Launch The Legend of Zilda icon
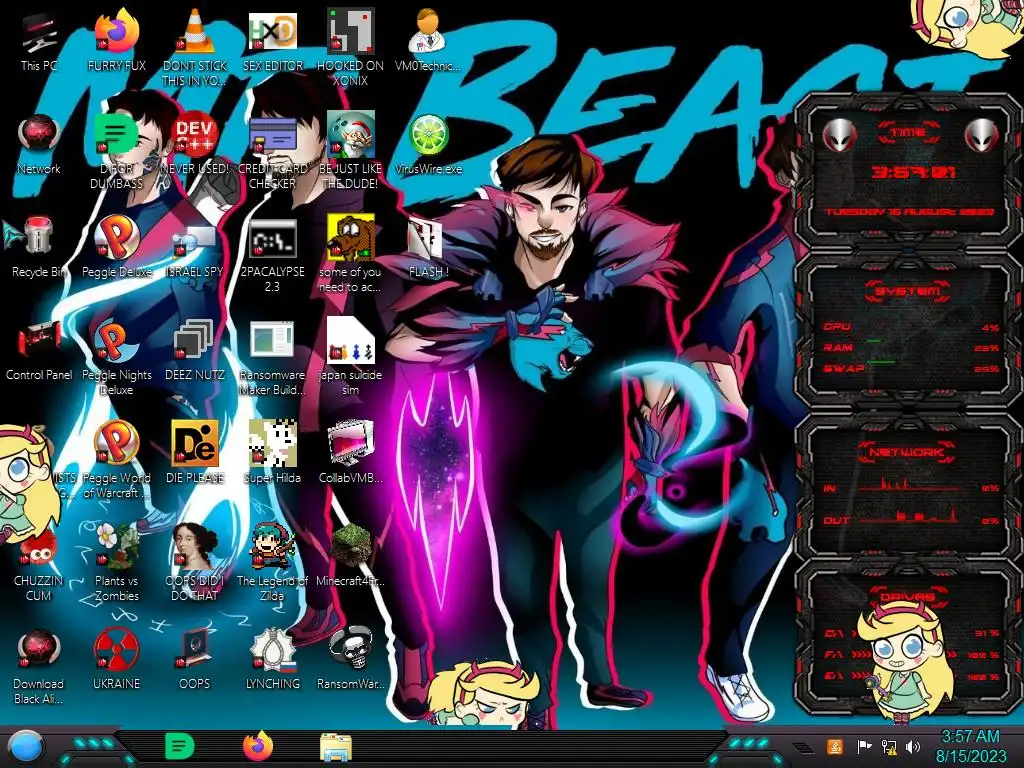Image resolution: width=1024 pixels, height=768 pixels. [272, 563]
